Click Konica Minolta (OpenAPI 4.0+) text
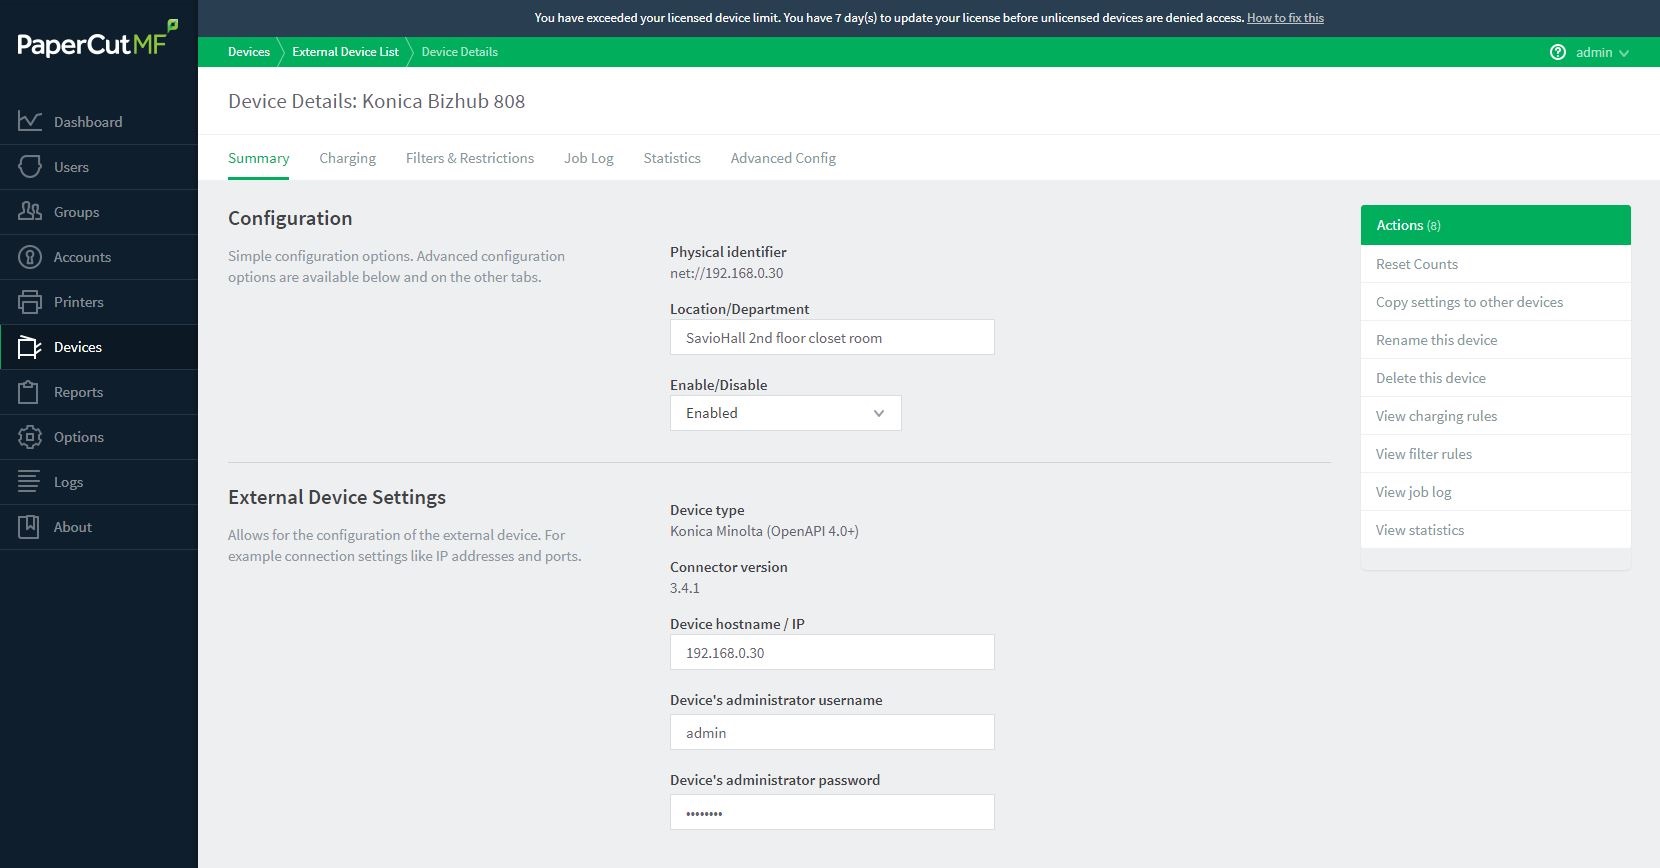The image size is (1660, 868). [x=764, y=531]
